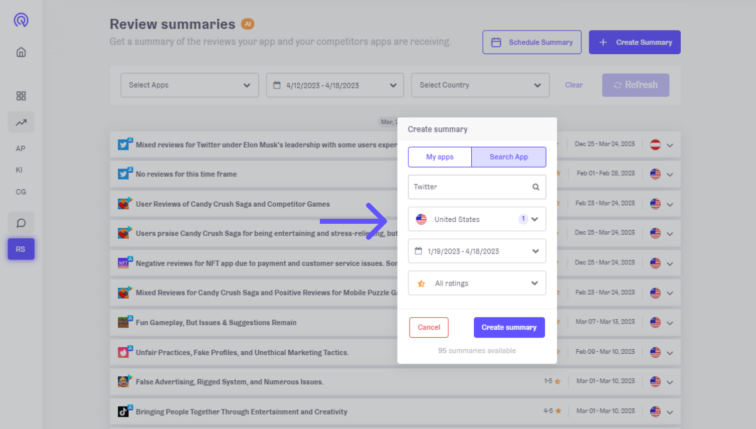Select the RS sidebar item
This screenshot has width=756, height=429.
pos(21,249)
